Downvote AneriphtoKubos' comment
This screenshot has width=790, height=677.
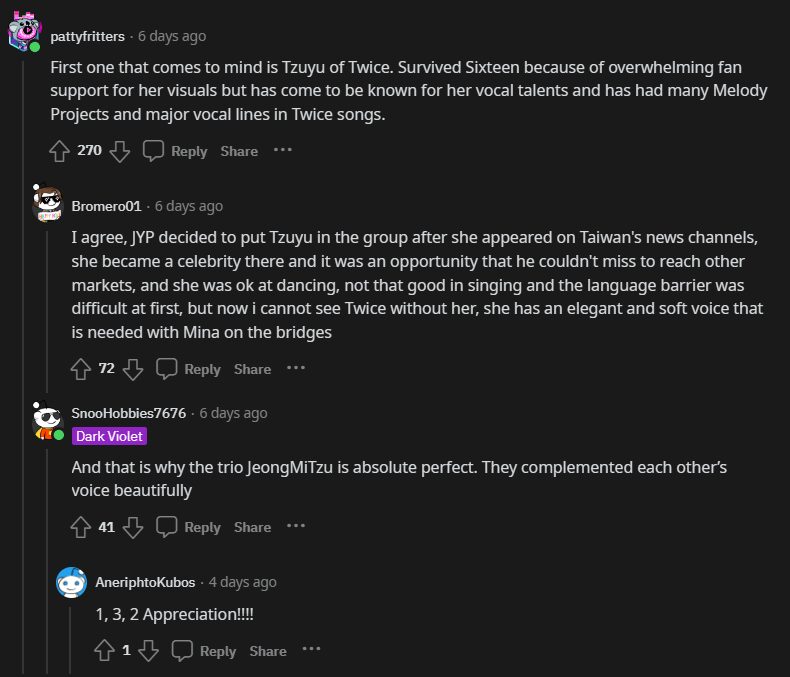[x=148, y=651]
